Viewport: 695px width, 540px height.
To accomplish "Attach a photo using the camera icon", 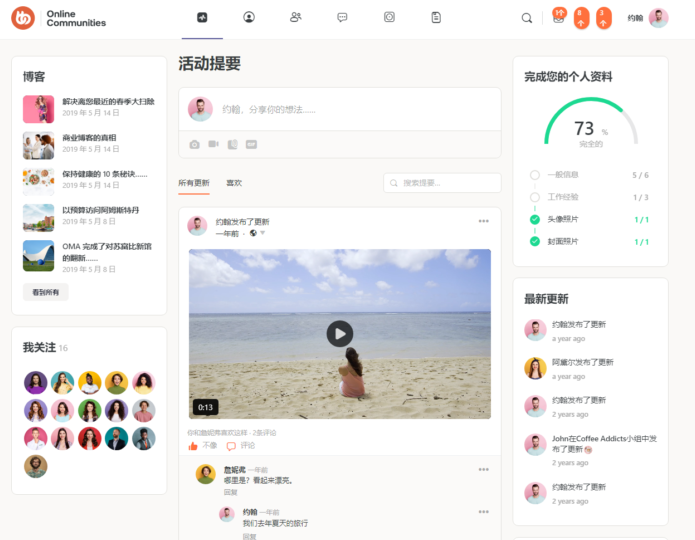I will coord(195,144).
